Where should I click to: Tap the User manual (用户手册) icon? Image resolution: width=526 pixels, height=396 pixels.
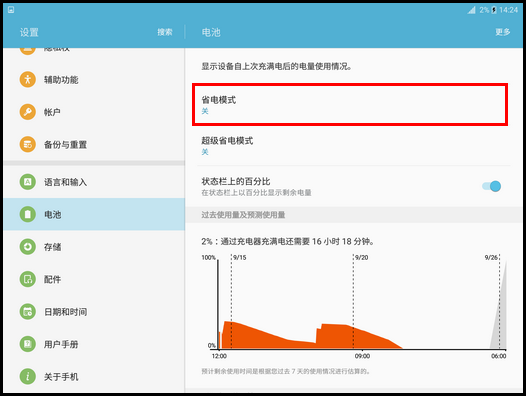click(x=28, y=344)
